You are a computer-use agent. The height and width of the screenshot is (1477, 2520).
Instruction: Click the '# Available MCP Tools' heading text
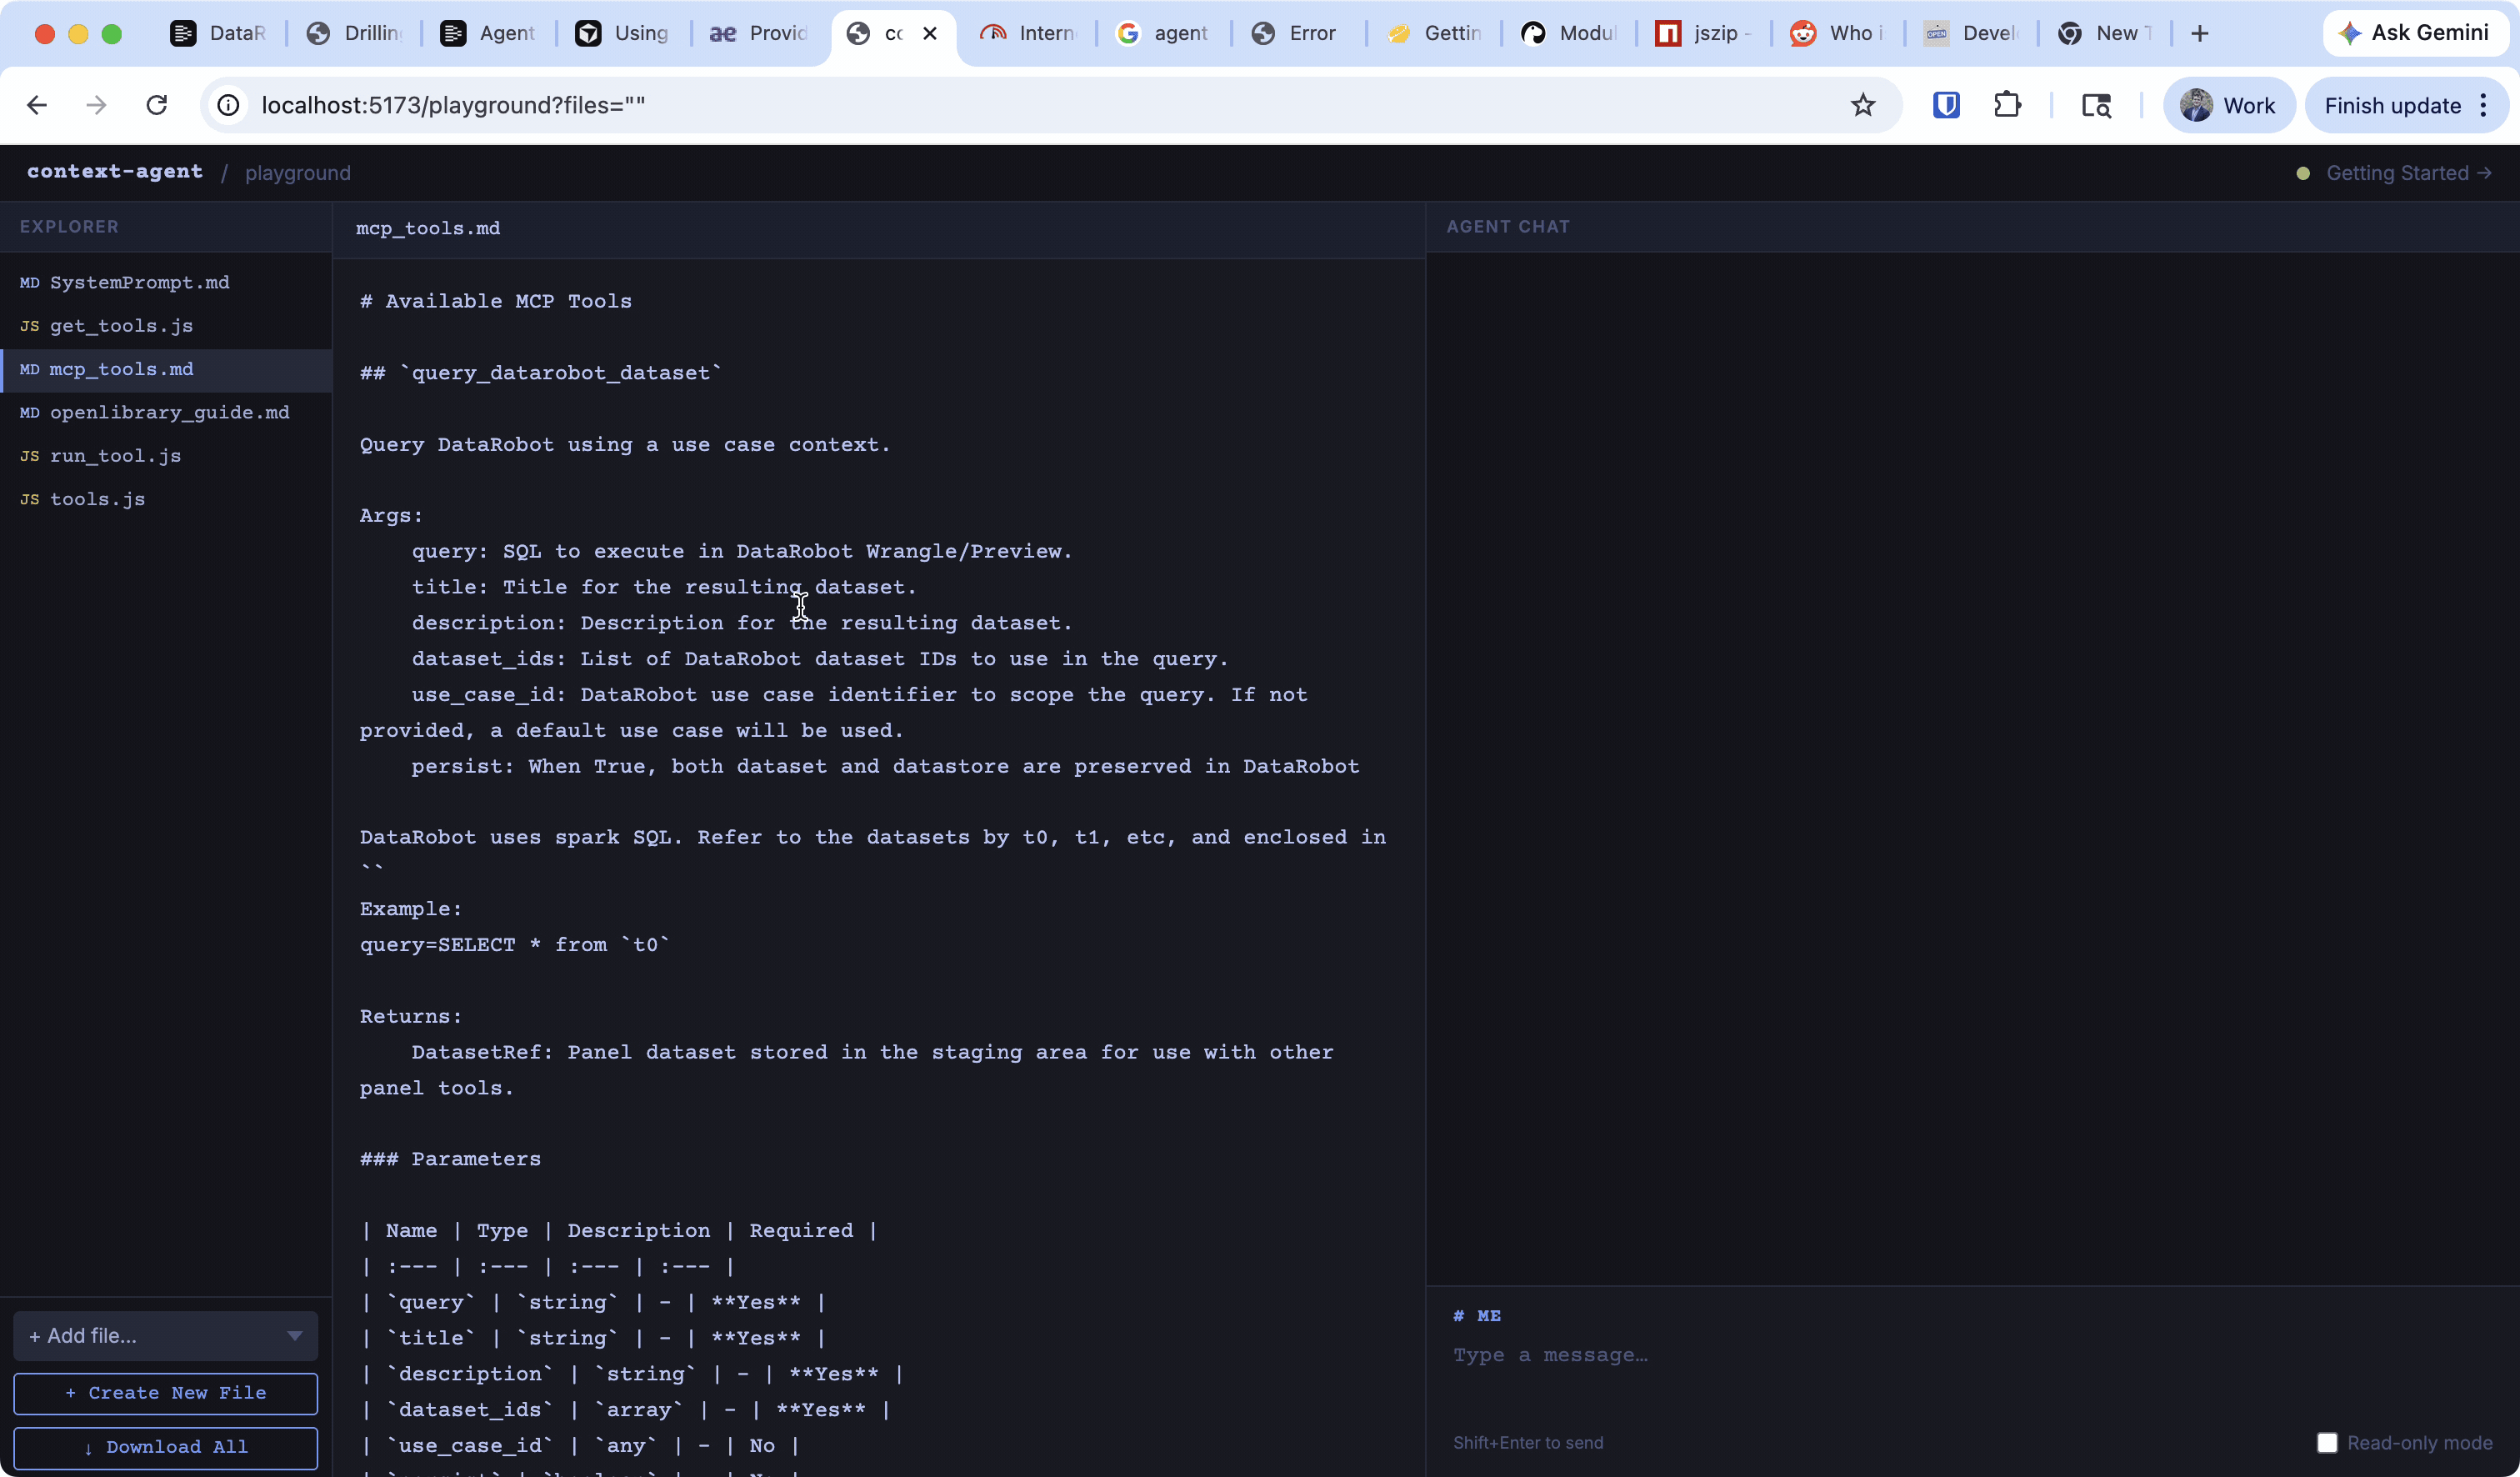[496, 301]
